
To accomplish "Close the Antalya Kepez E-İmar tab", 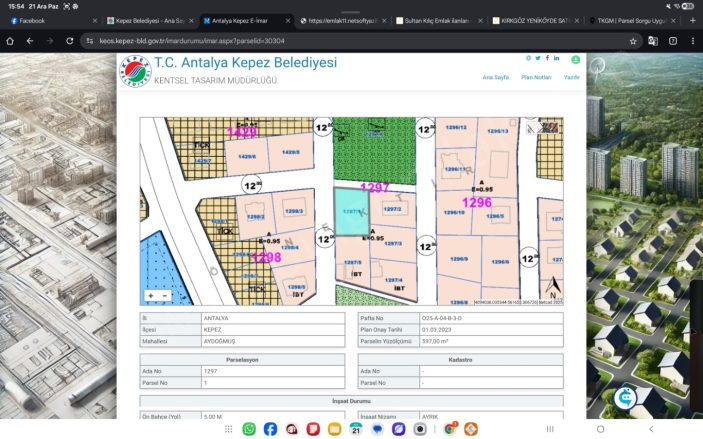I will [x=287, y=20].
